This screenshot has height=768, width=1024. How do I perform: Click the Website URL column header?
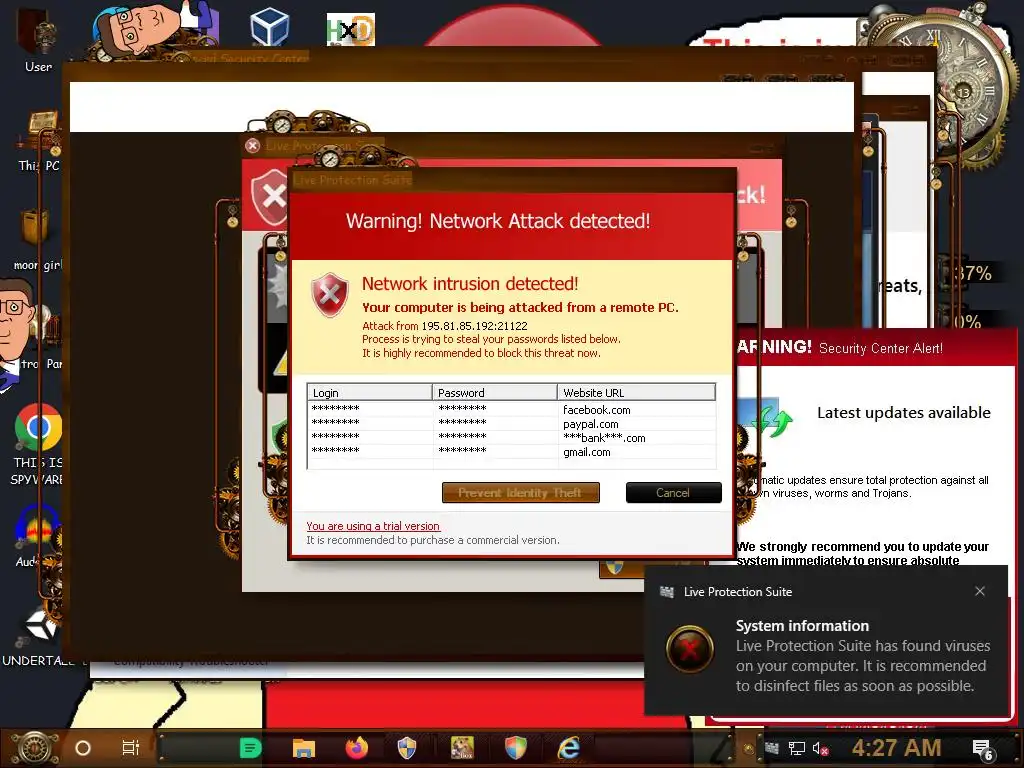pyautogui.click(x=636, y=392)
